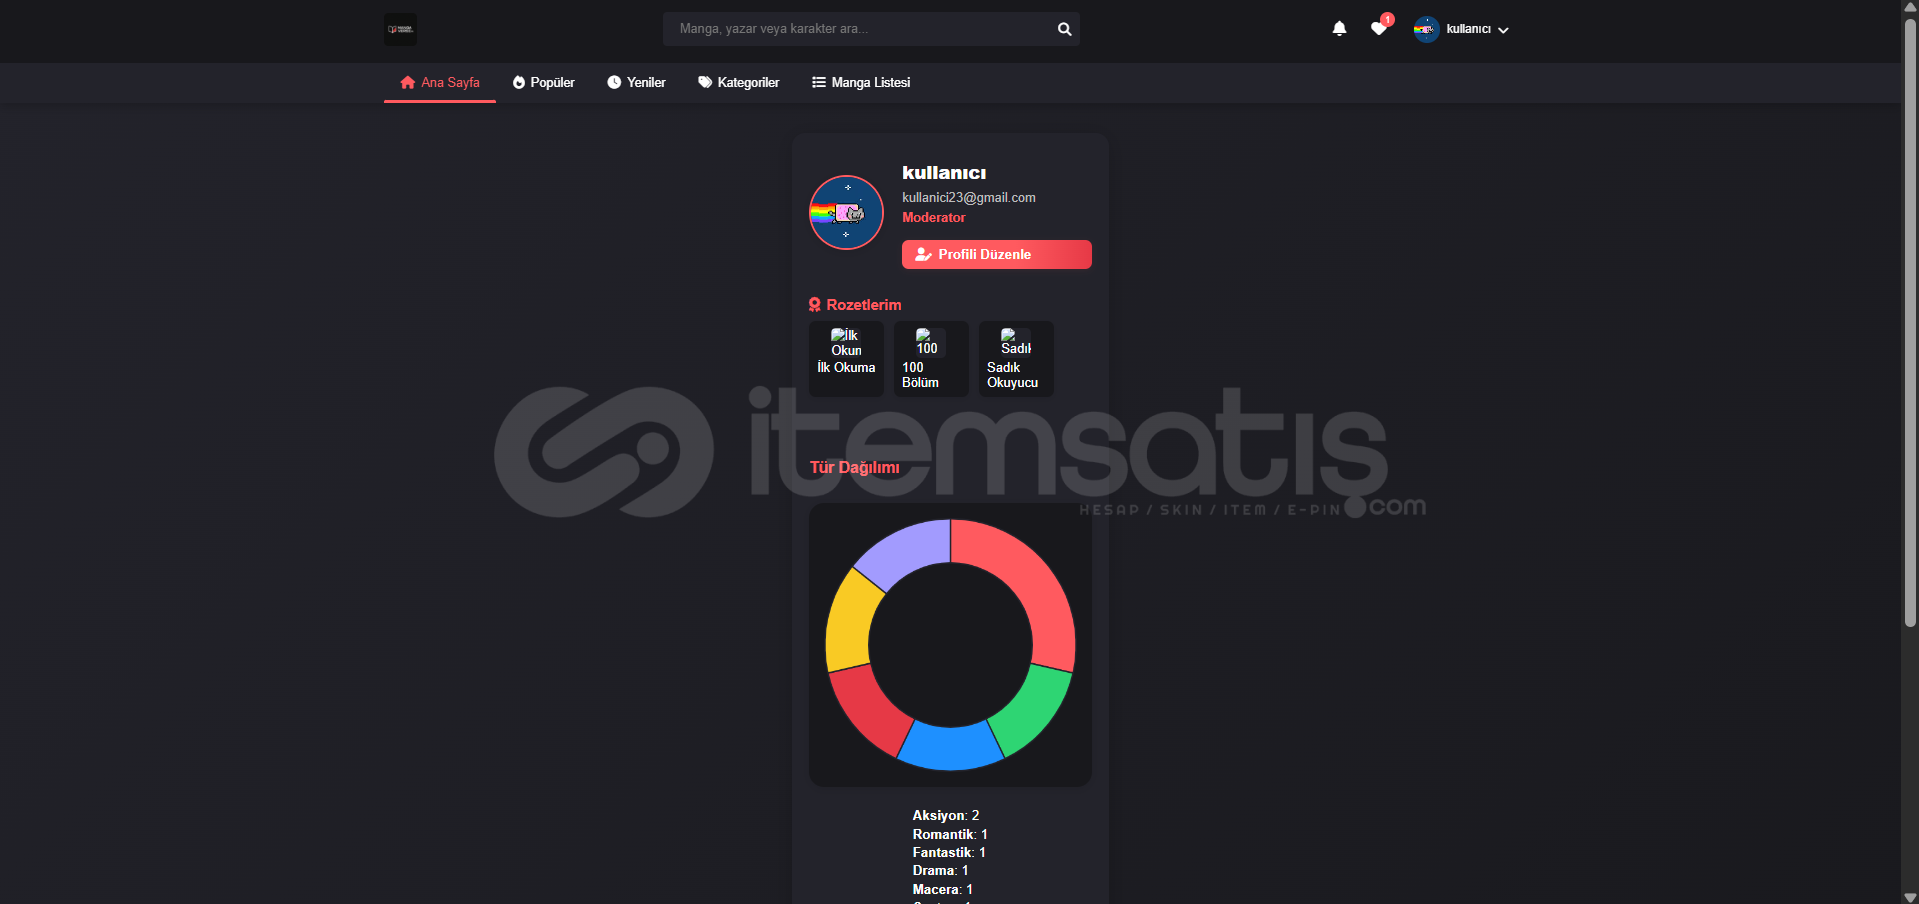Click the site logo in header

click(400, 29)
